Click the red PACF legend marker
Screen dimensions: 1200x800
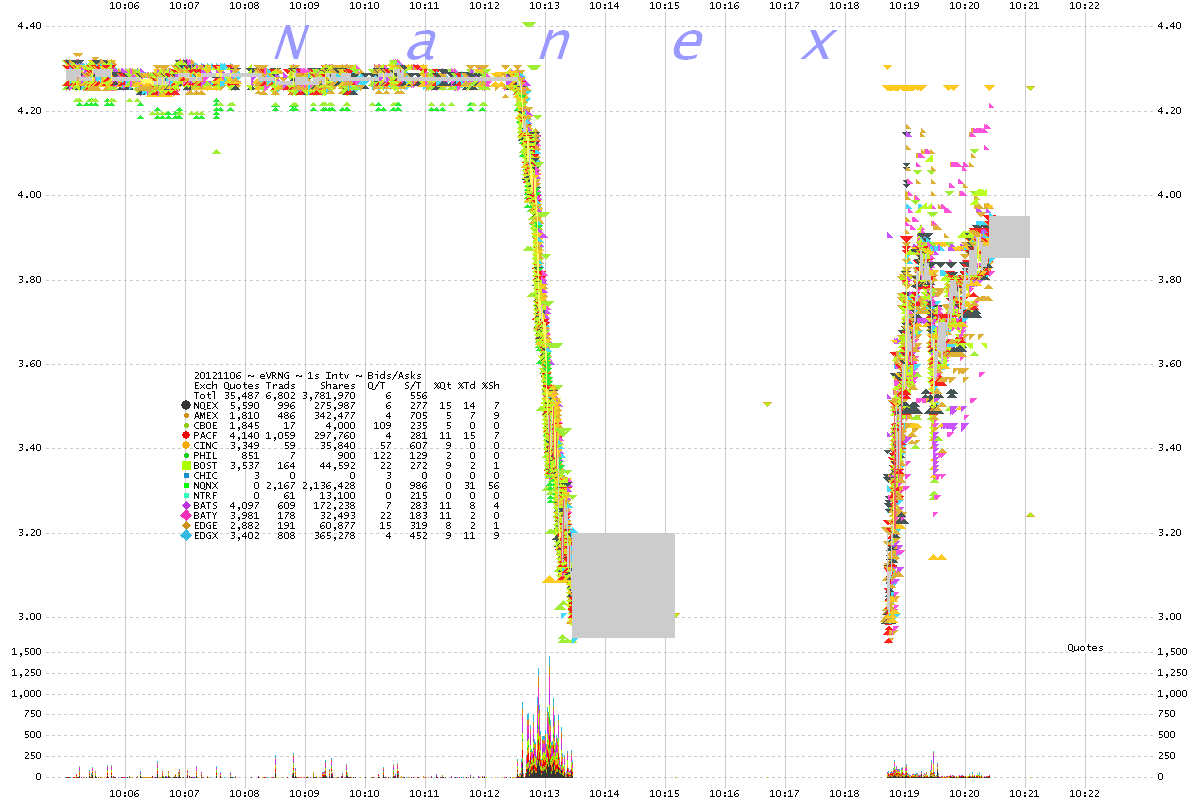186,435
